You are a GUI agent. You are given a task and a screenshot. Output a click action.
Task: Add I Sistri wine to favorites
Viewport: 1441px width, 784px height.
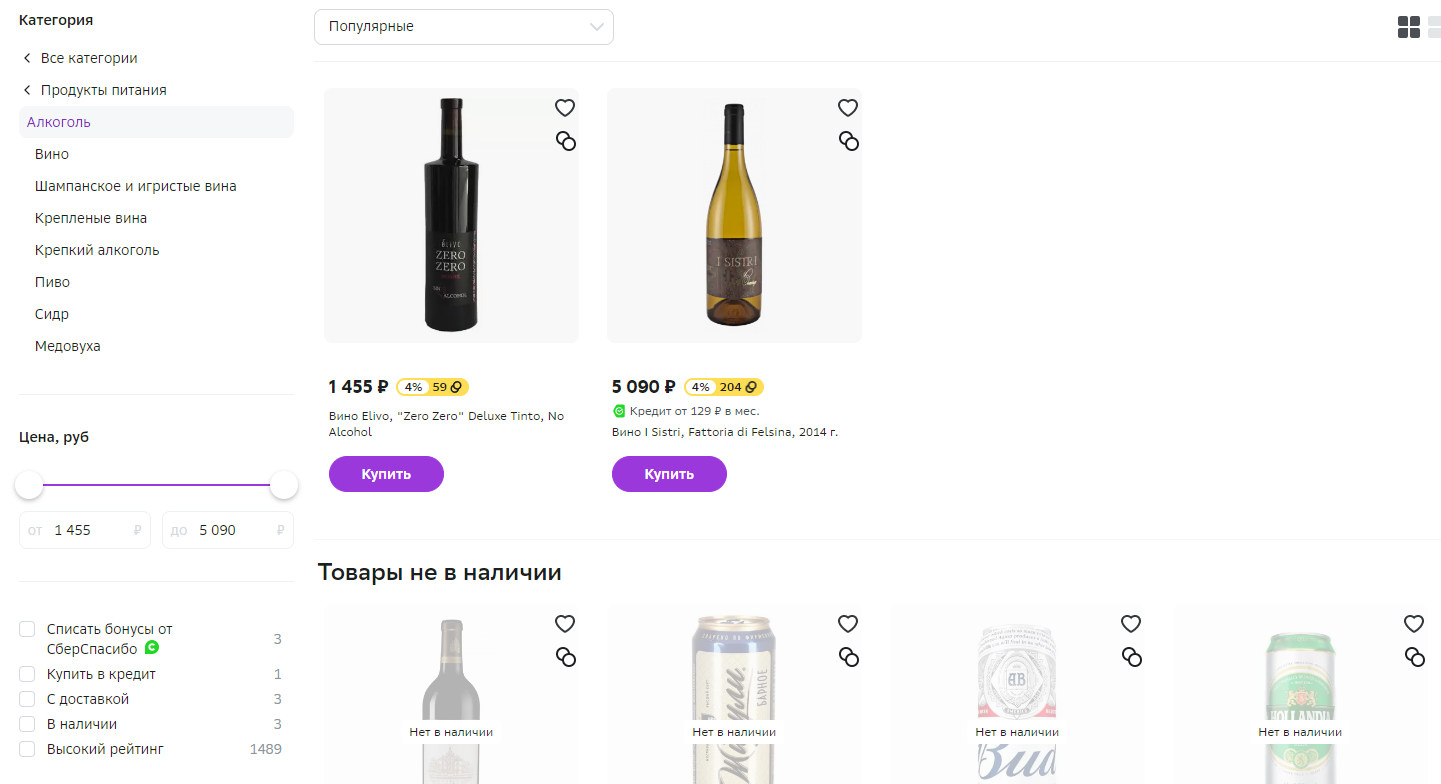[848, 108]
